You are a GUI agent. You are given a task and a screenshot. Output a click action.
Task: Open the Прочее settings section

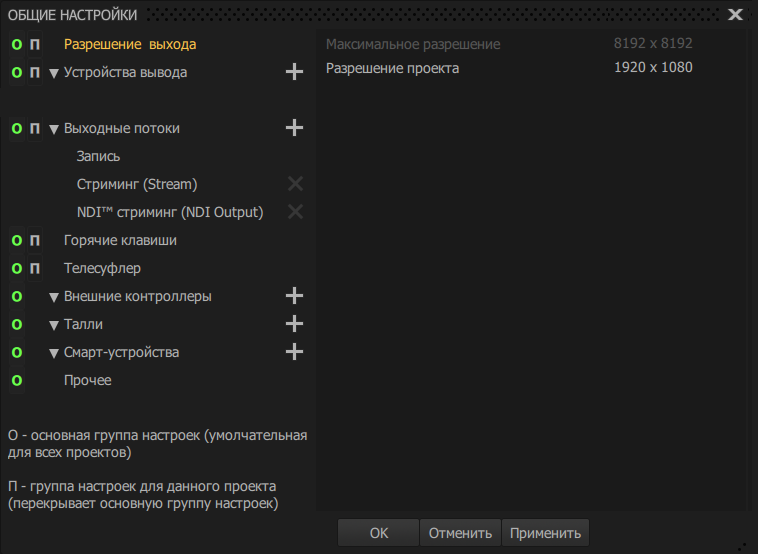[x=88, y=380]
